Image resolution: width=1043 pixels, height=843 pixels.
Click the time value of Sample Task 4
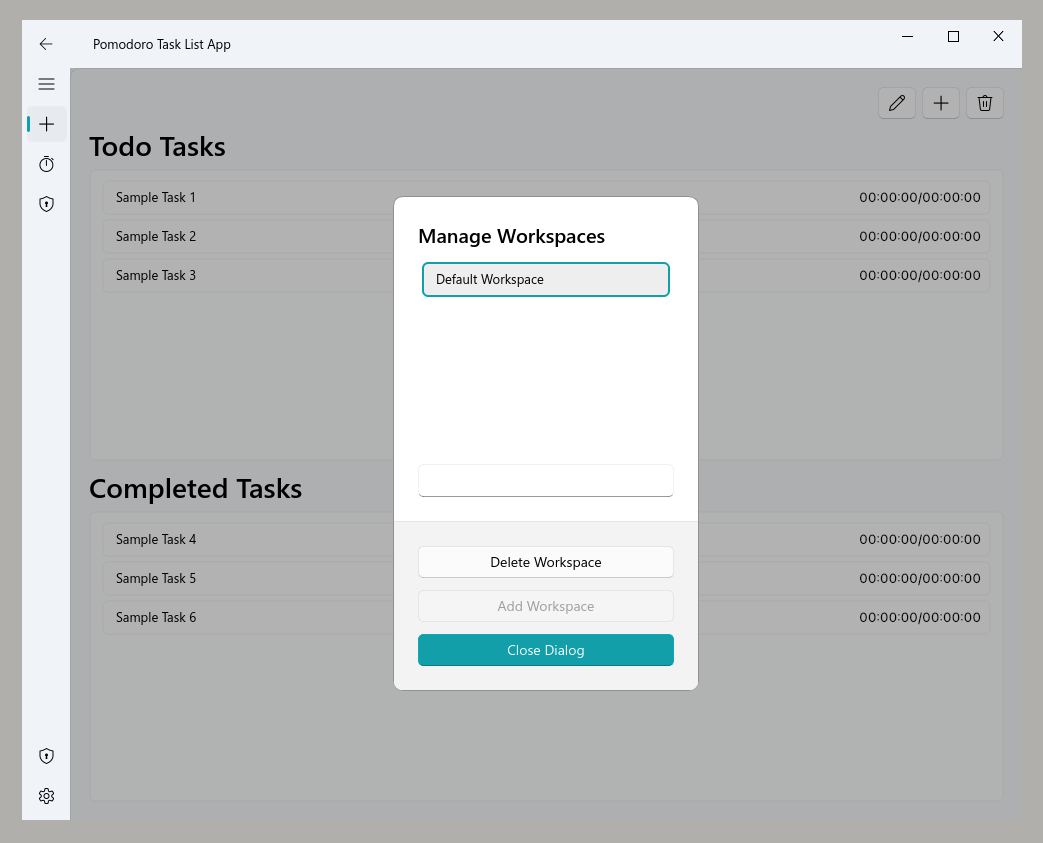pos(919,540)
